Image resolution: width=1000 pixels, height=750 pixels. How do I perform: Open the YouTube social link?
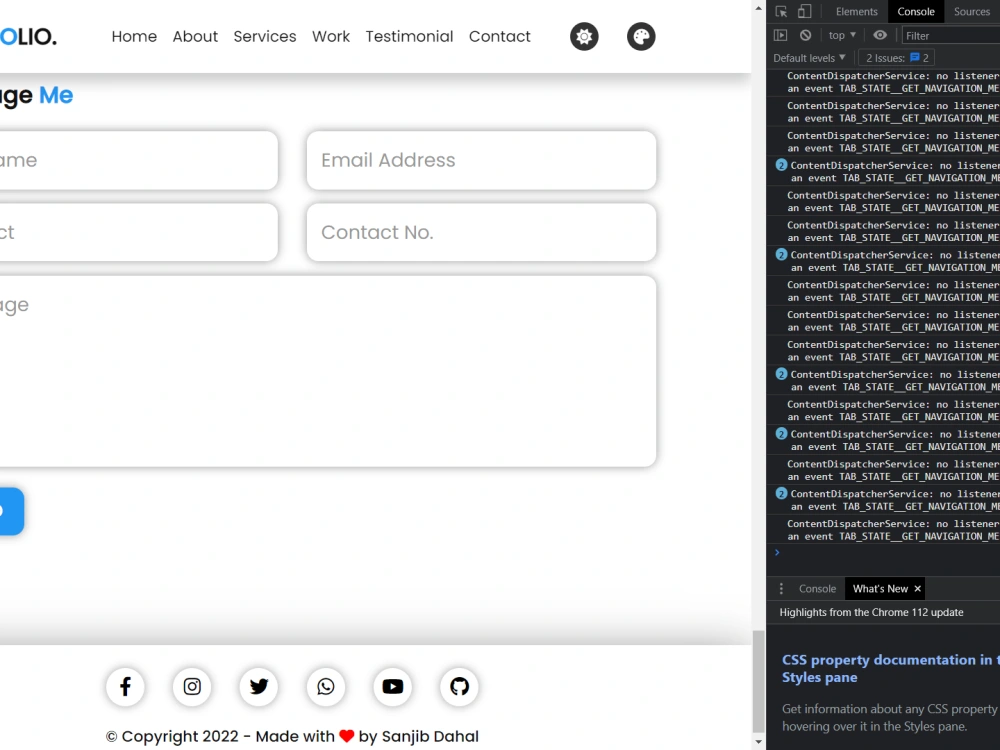pos(392,686)
